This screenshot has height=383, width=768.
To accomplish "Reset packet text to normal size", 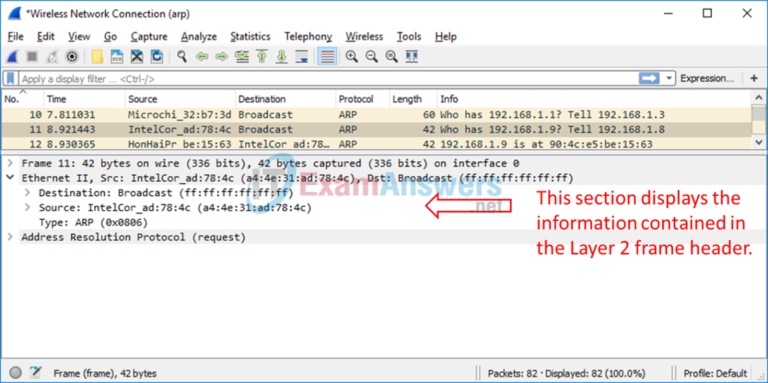I will [x=392, y=57].
